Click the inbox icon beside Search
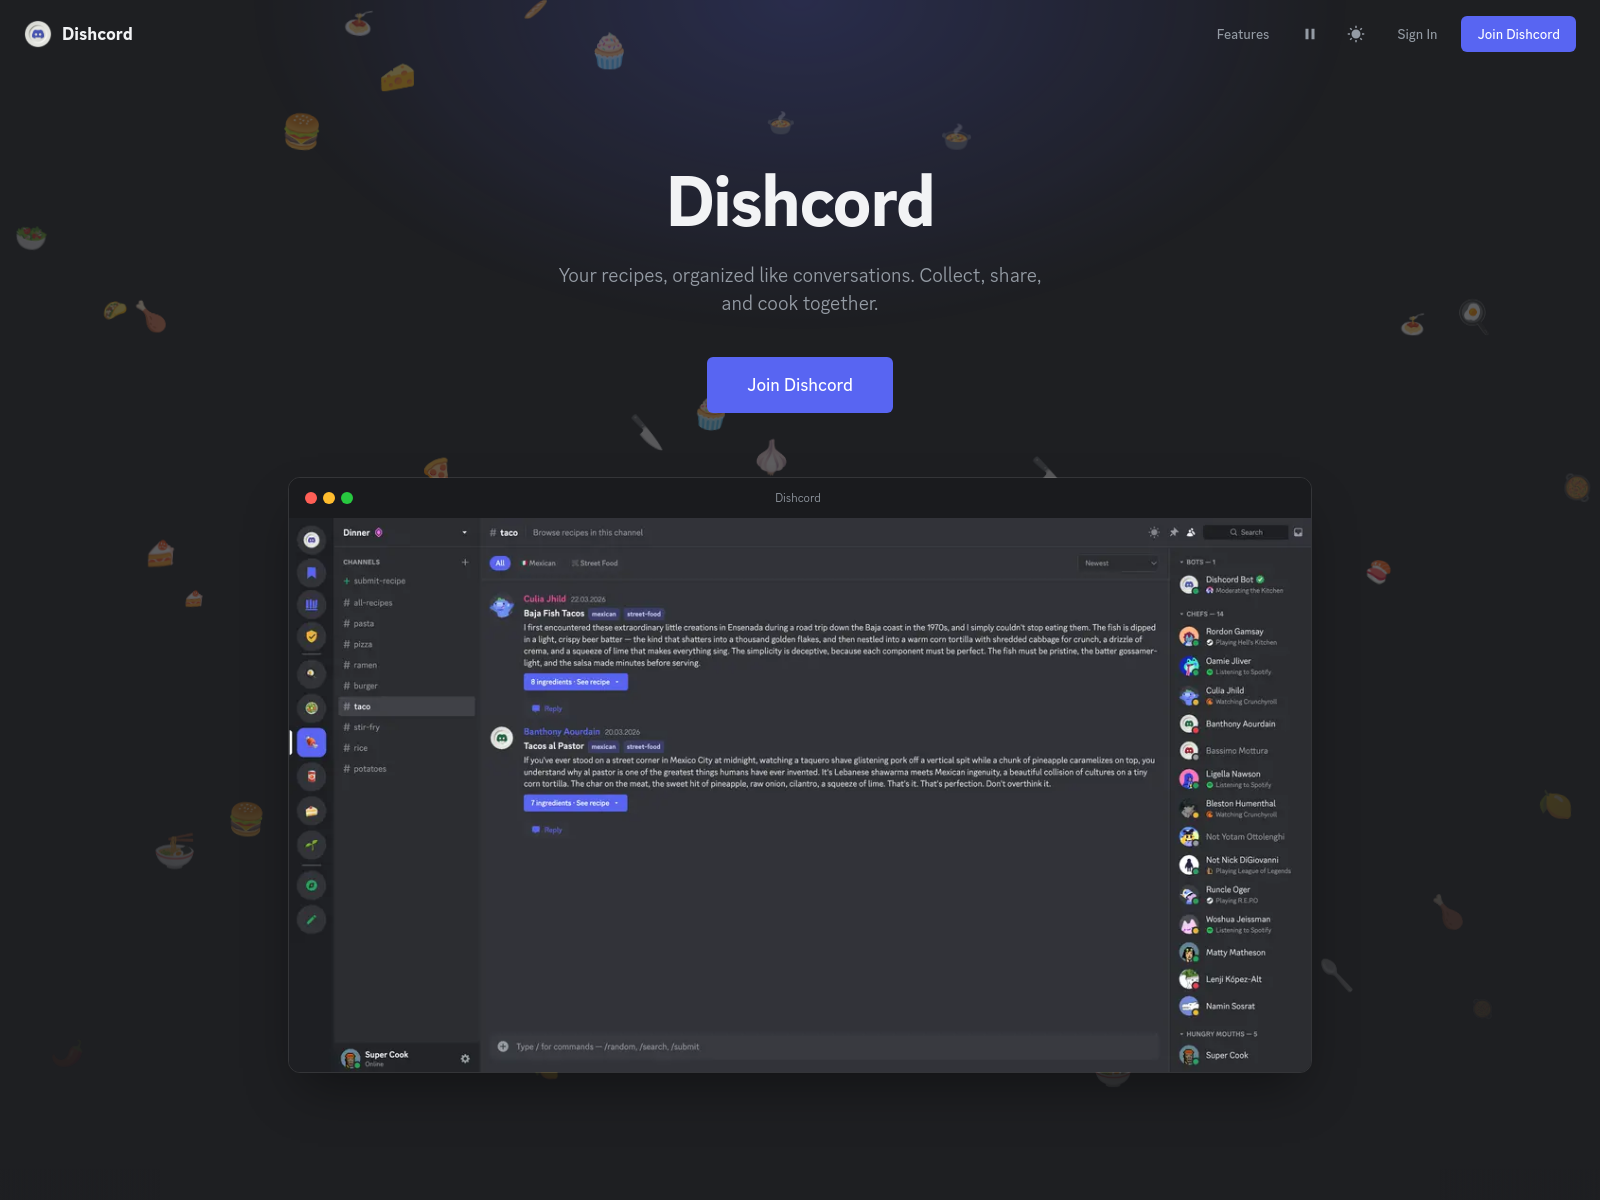This screenshot has height=1200, width=1600. tap(1298, 532)
